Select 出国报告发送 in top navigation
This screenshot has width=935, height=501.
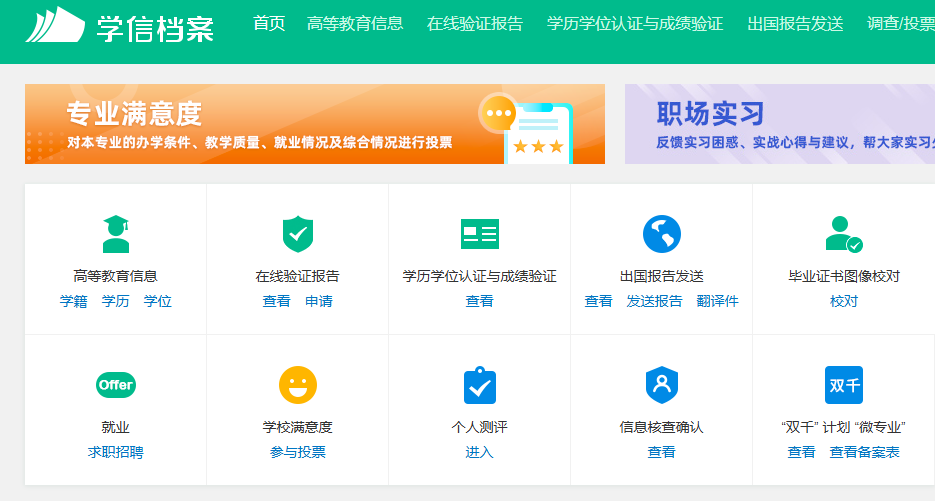tap(795, 23)
